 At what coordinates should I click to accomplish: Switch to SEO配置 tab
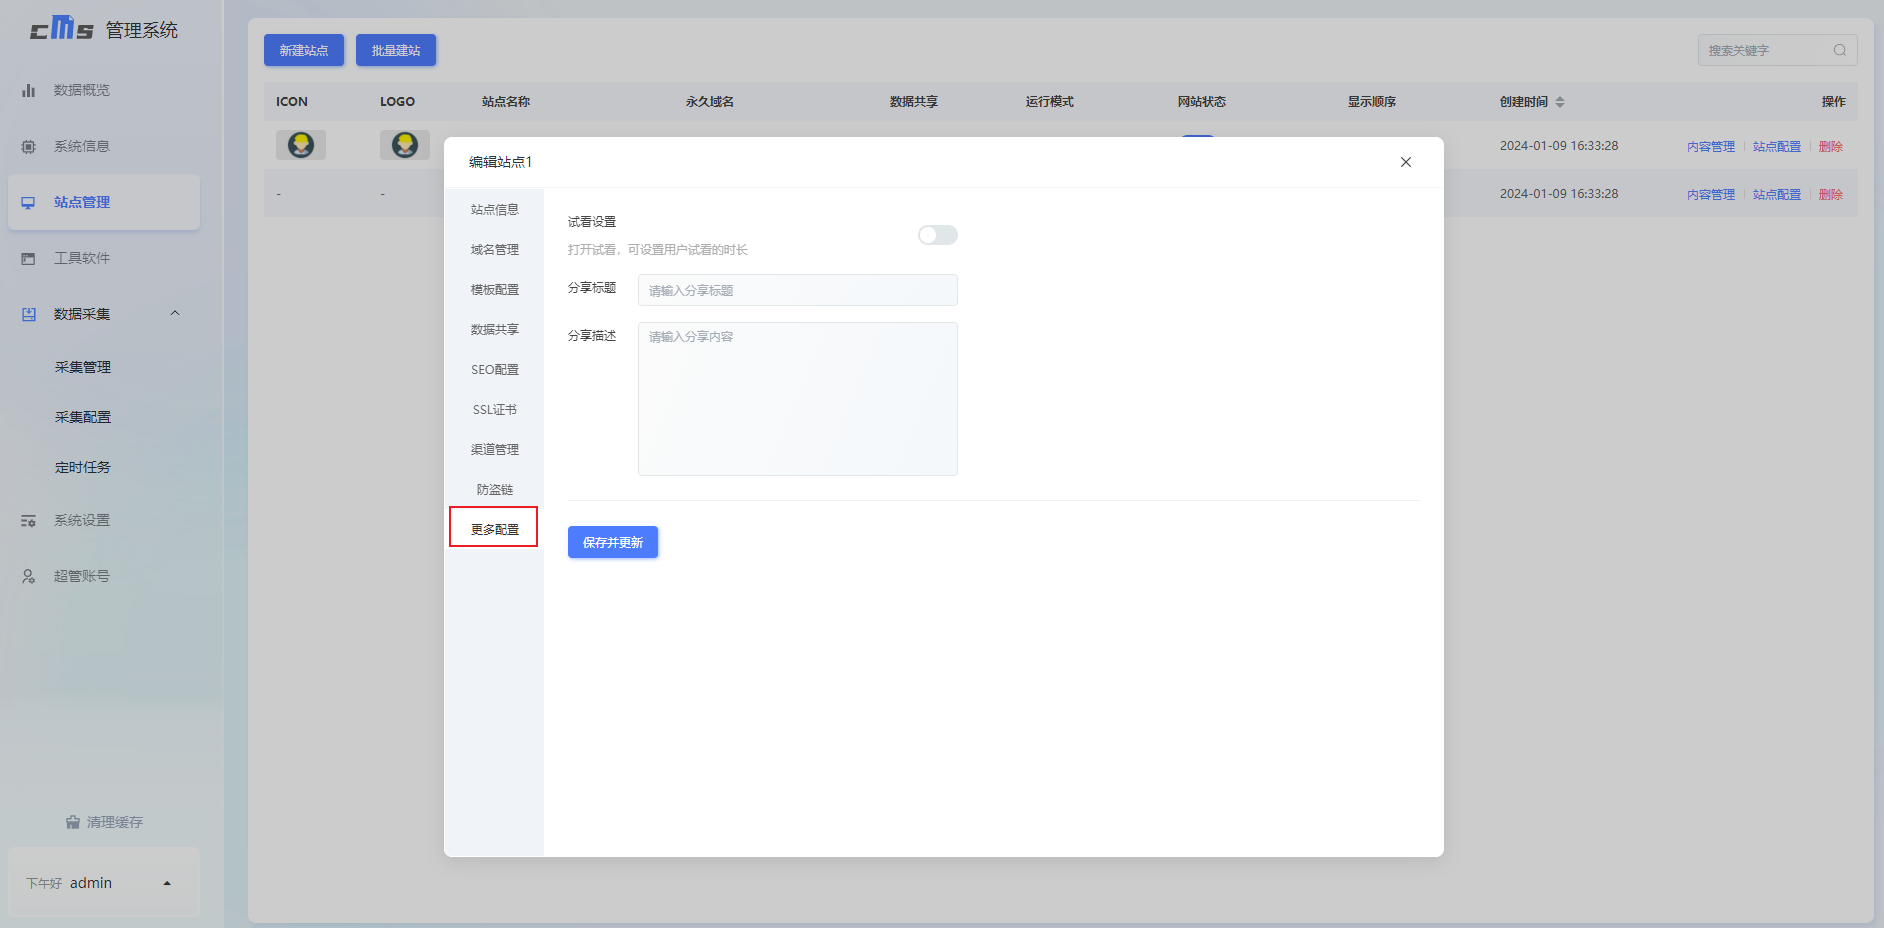pyautogui.click(x=495, y=369)
